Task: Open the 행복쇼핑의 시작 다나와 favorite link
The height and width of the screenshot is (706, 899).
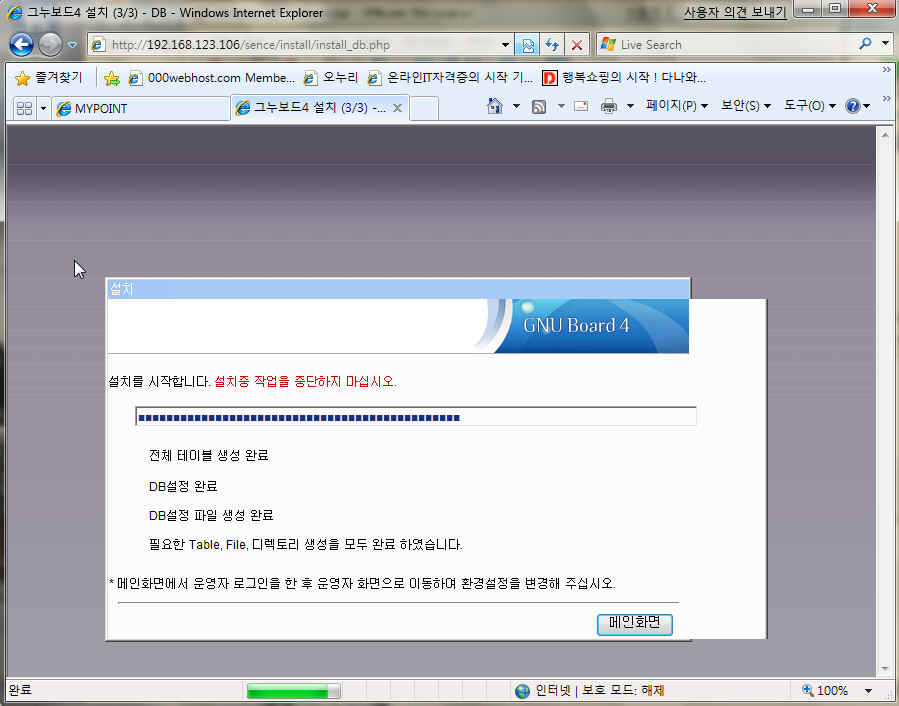Action: click(x=624, y=78)
